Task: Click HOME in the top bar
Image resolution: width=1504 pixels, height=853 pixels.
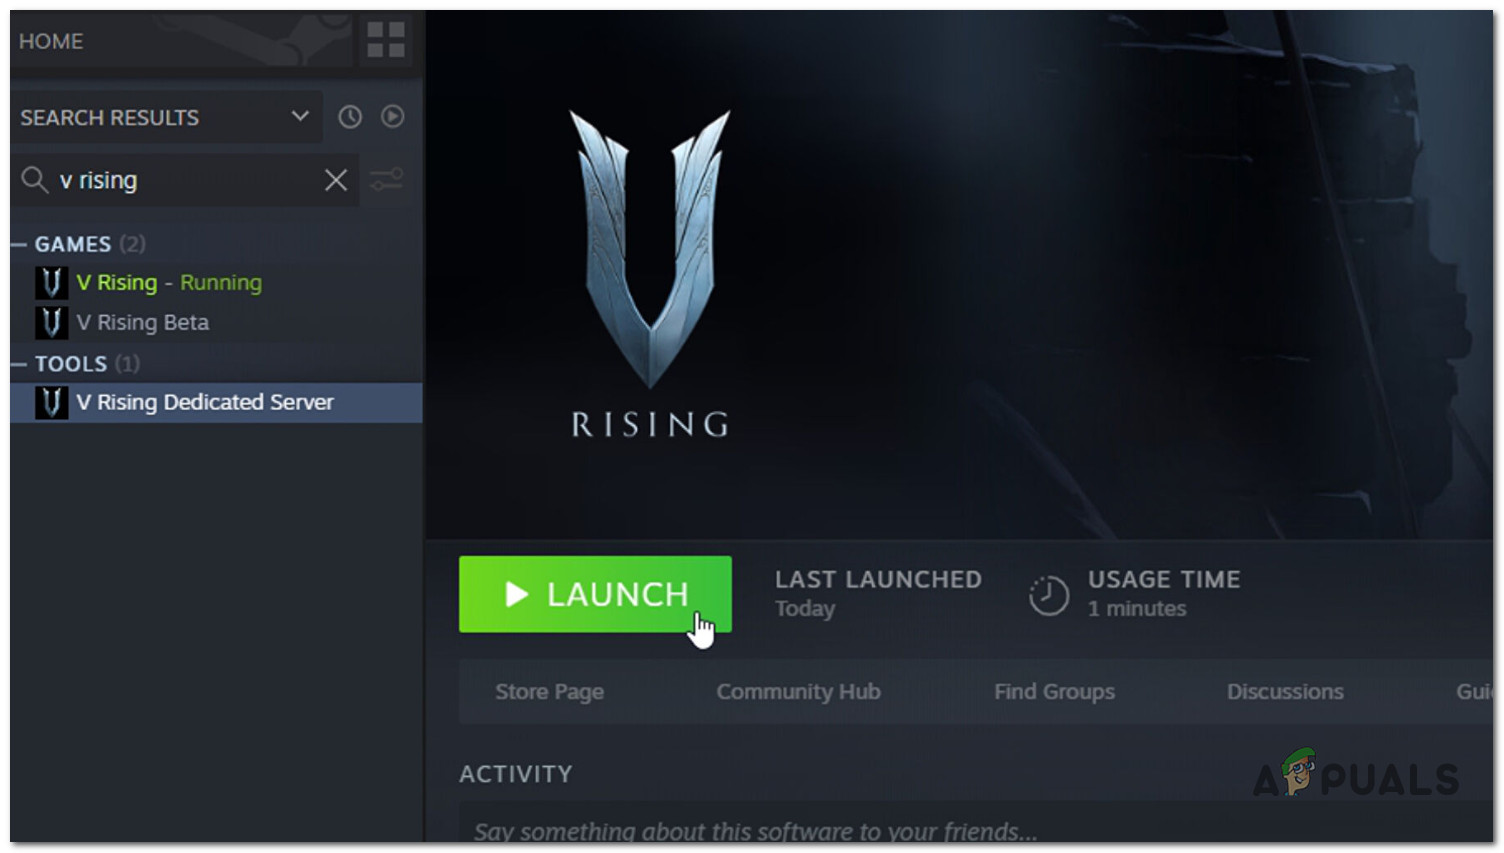Action: tap(54, 41)
